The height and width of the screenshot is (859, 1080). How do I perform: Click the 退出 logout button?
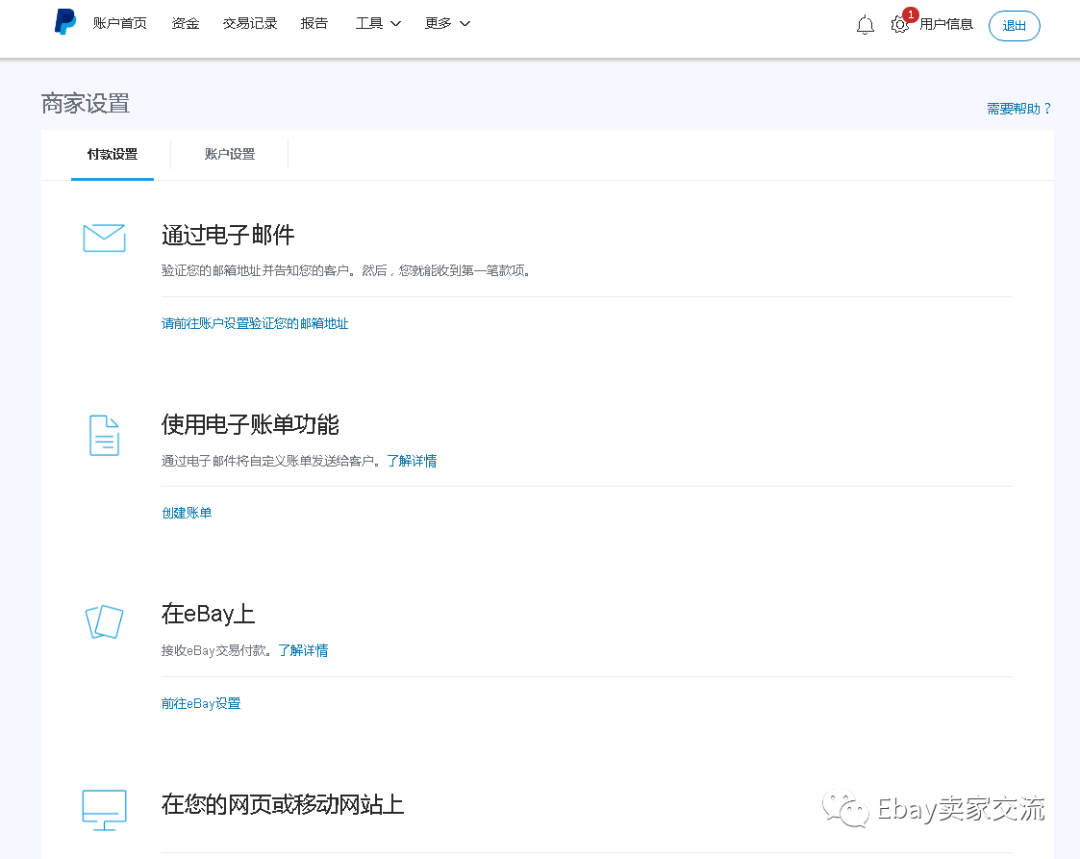[1014, 26]
